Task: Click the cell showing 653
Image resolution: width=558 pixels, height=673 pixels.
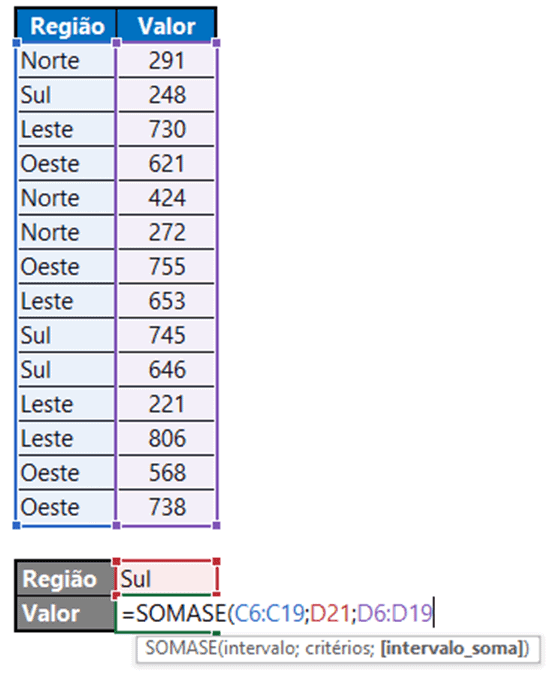Action: pos(167,301)
